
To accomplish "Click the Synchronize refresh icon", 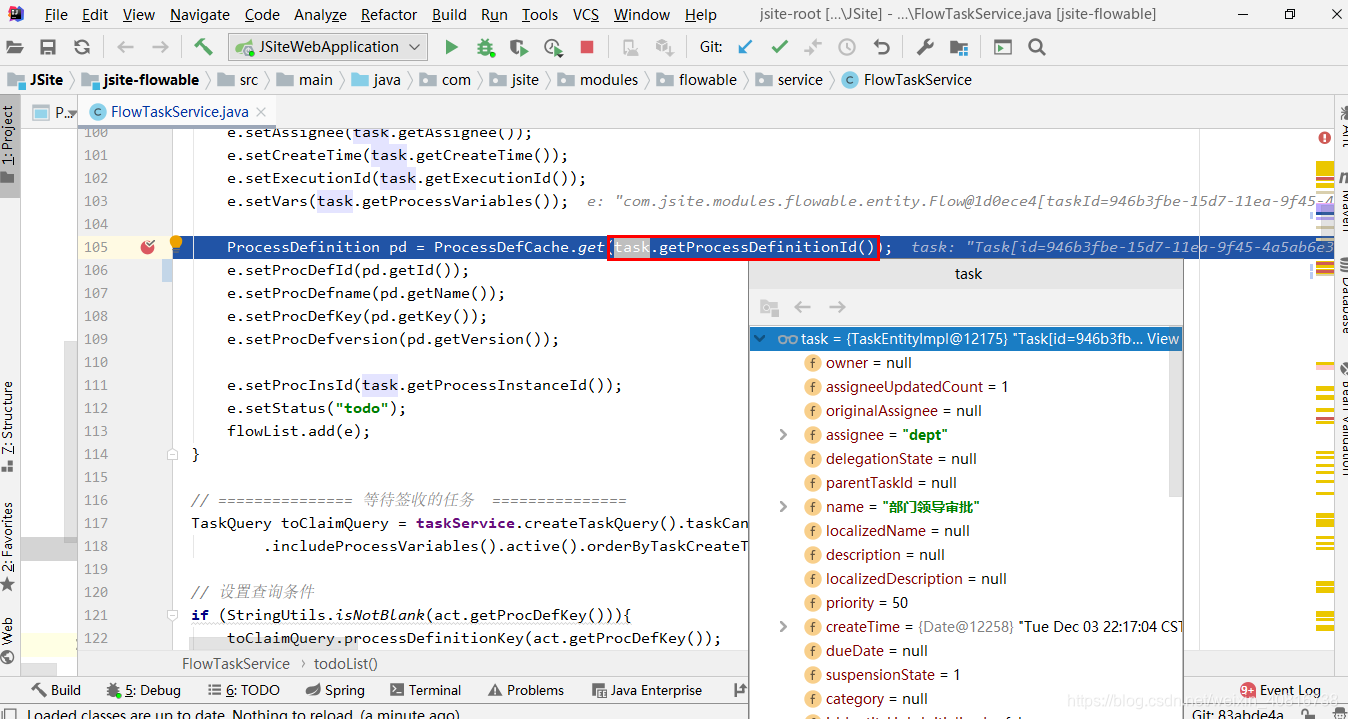I will [82, 47].
